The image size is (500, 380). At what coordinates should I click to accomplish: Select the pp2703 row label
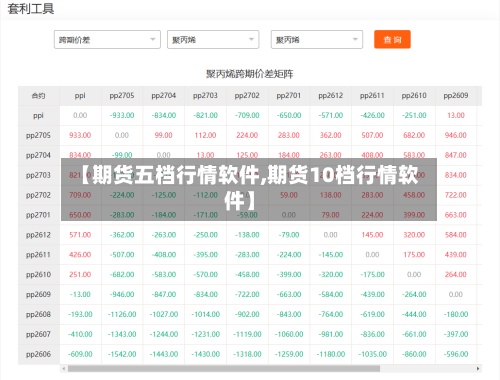point(38,175)
